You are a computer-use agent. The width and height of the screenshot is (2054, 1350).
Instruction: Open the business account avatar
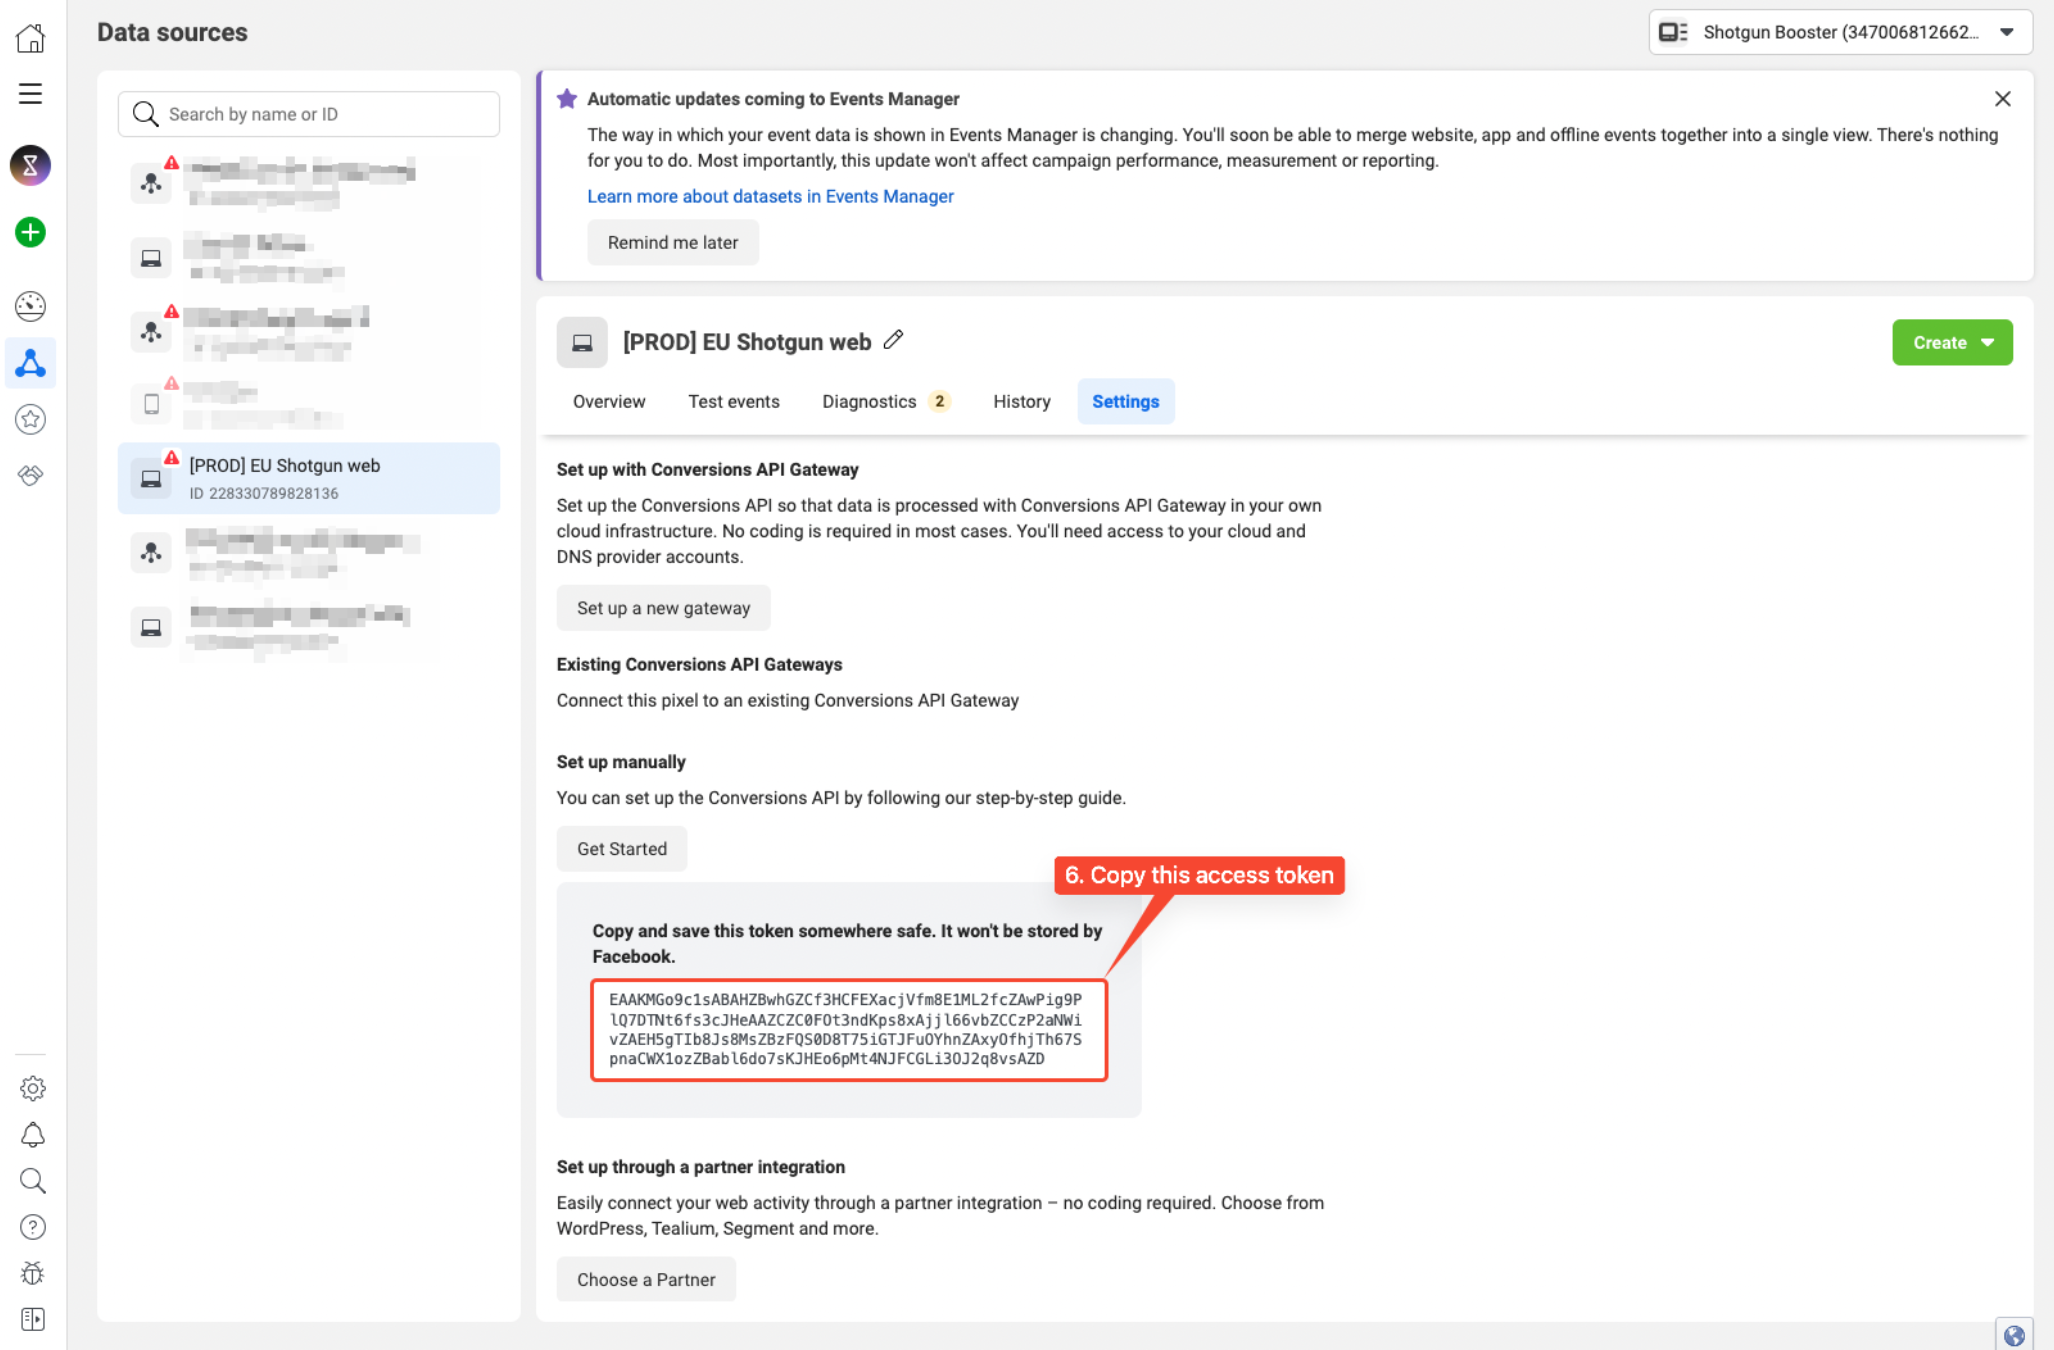[x=31, y=165]
